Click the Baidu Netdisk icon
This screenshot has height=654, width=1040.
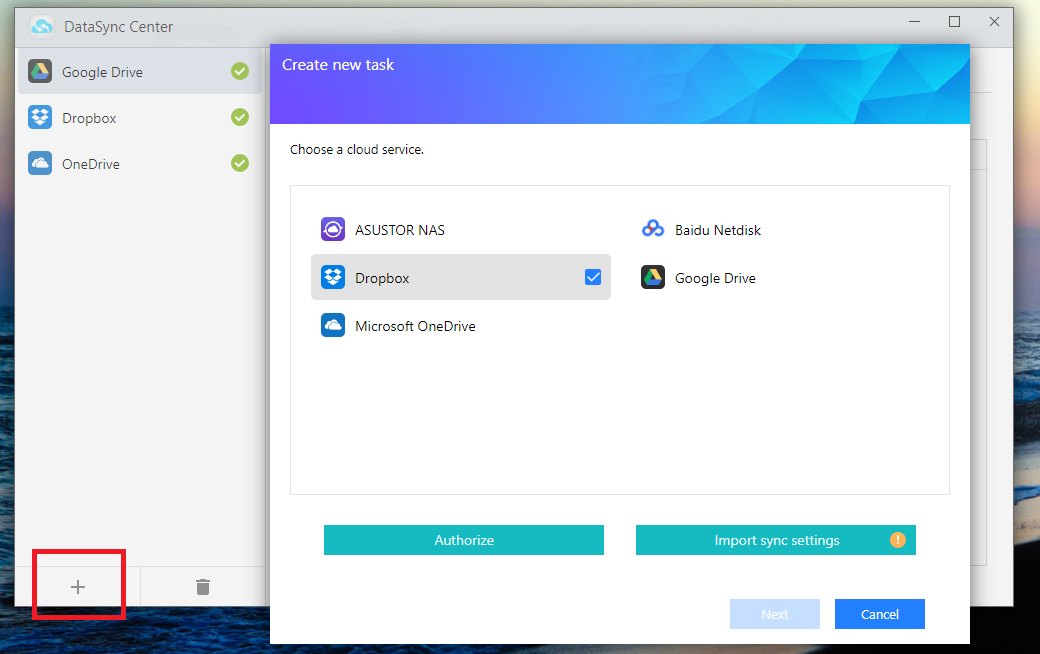(653, 230)
